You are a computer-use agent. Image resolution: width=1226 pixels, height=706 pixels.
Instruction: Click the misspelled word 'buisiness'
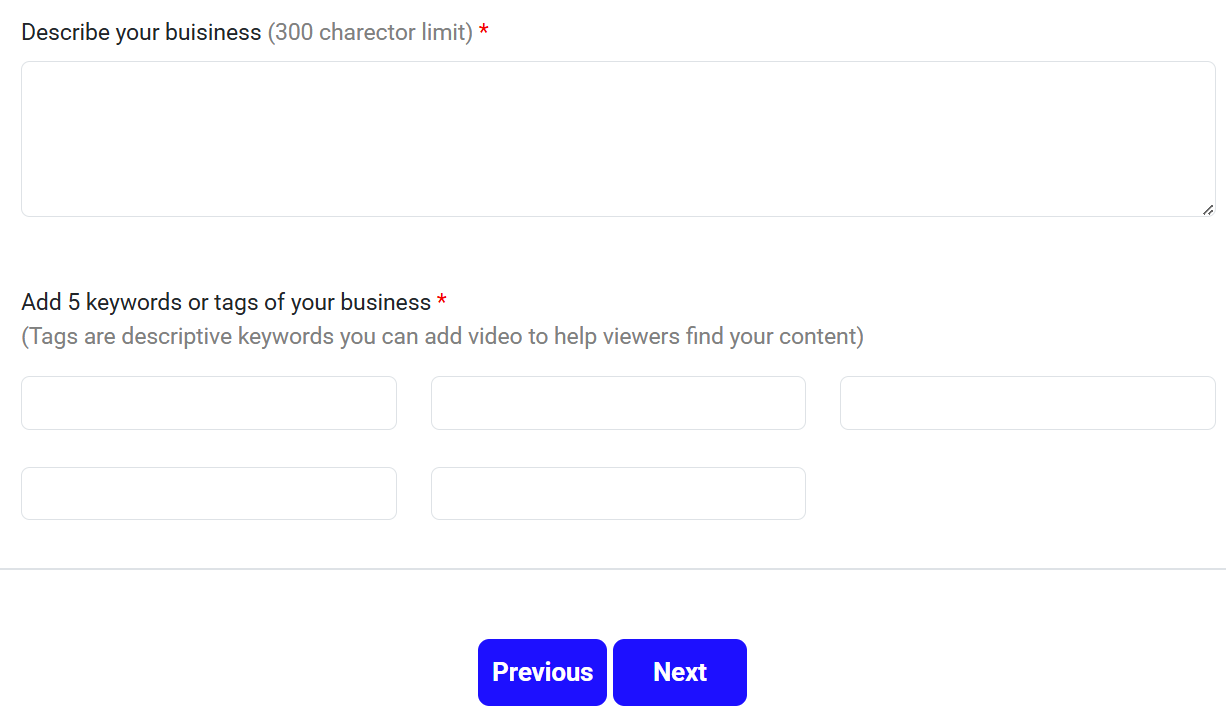click(x=215, y=33)
